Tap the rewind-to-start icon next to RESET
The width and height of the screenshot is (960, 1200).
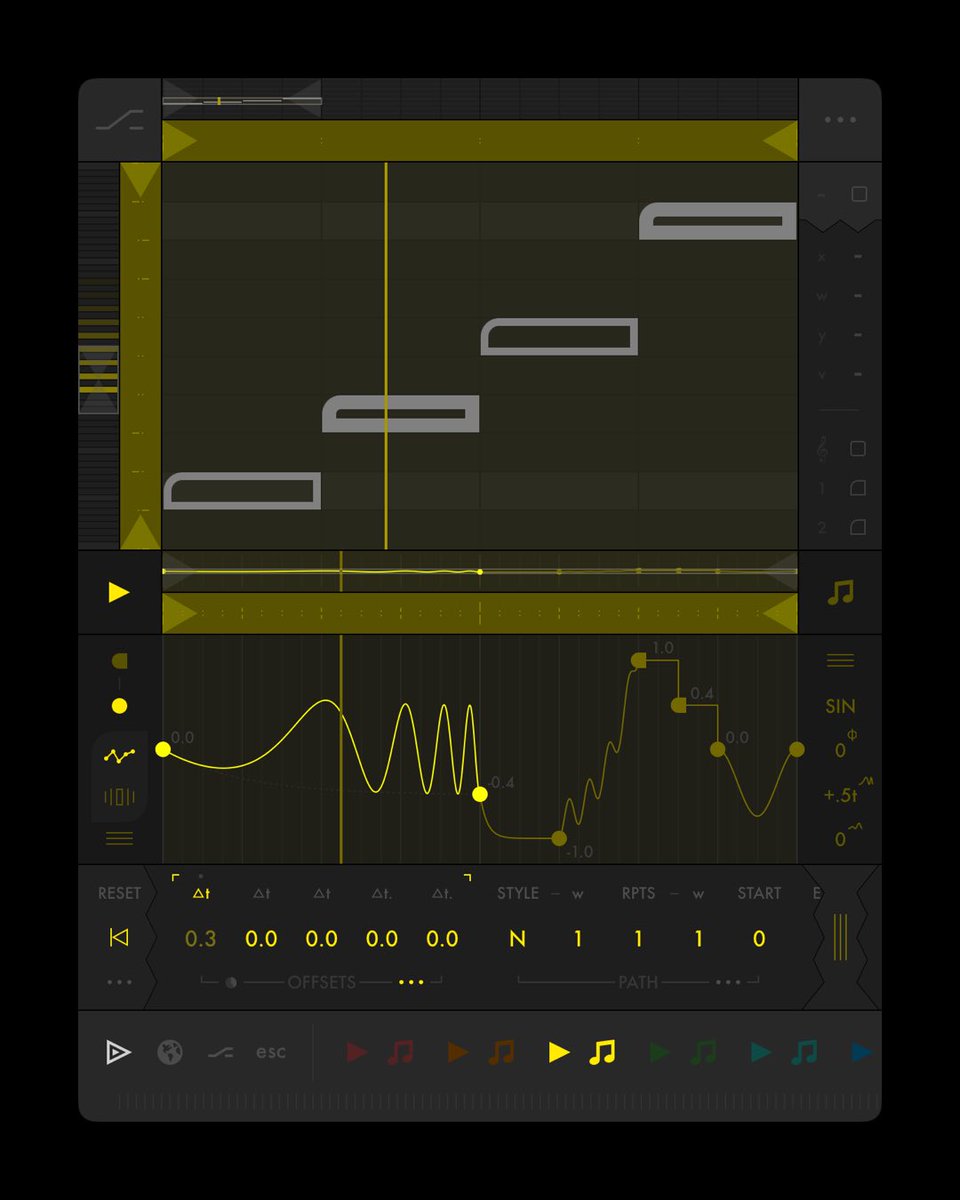(118, 939)
